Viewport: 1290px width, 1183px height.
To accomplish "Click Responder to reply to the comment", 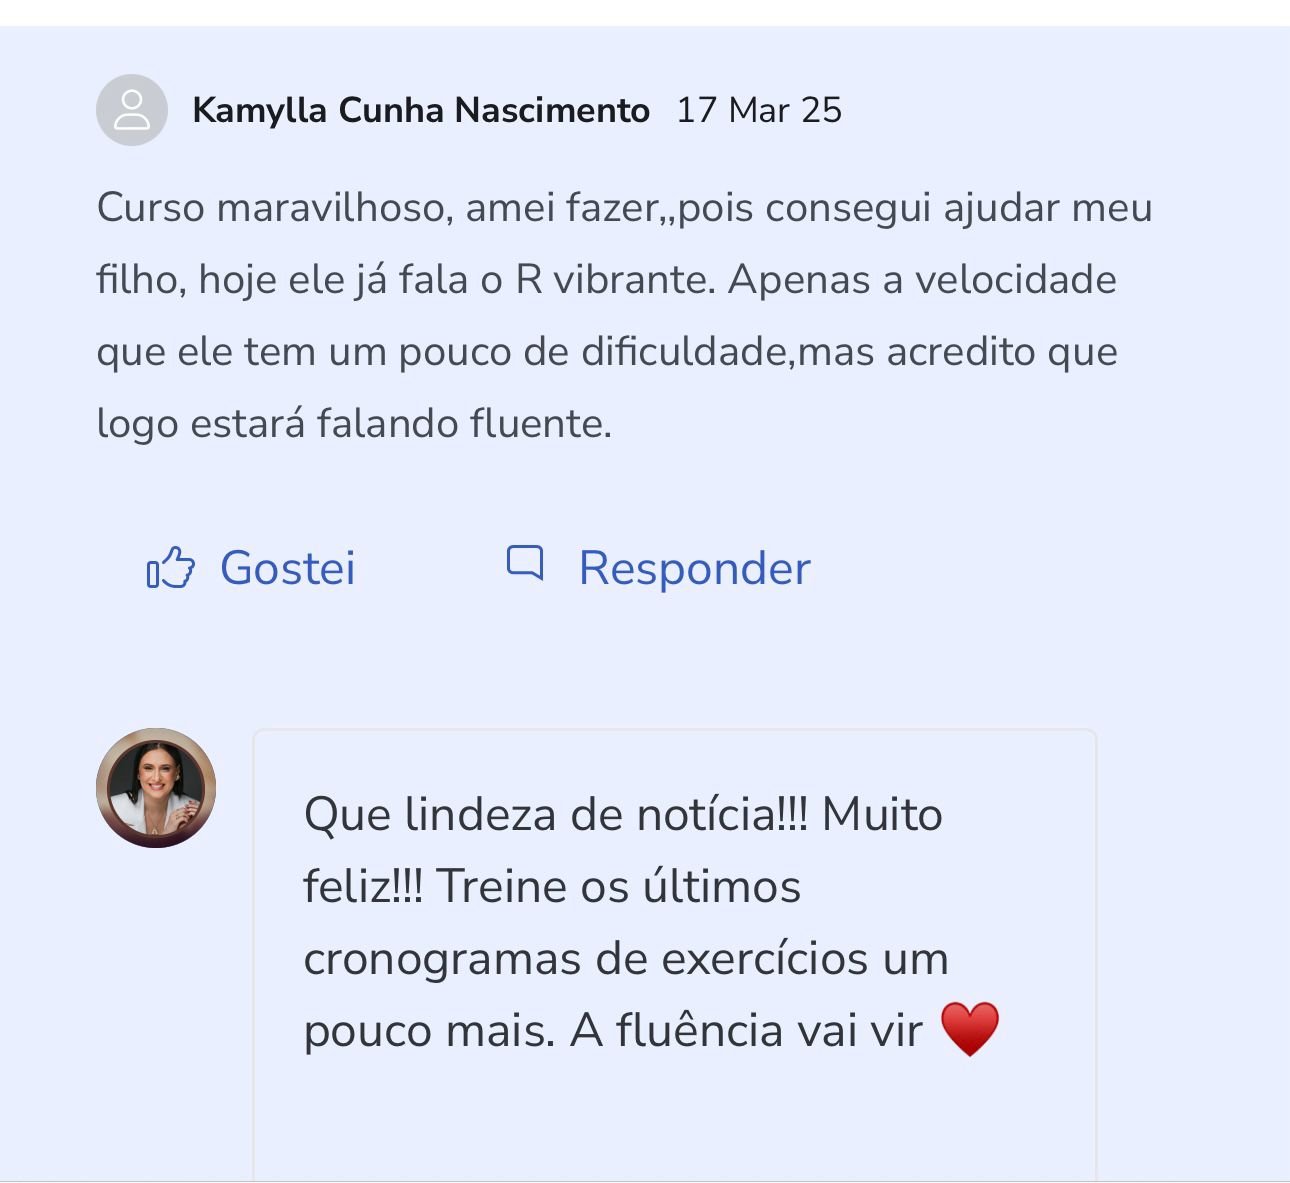I will pyautogui.click(x=692, y=567).
